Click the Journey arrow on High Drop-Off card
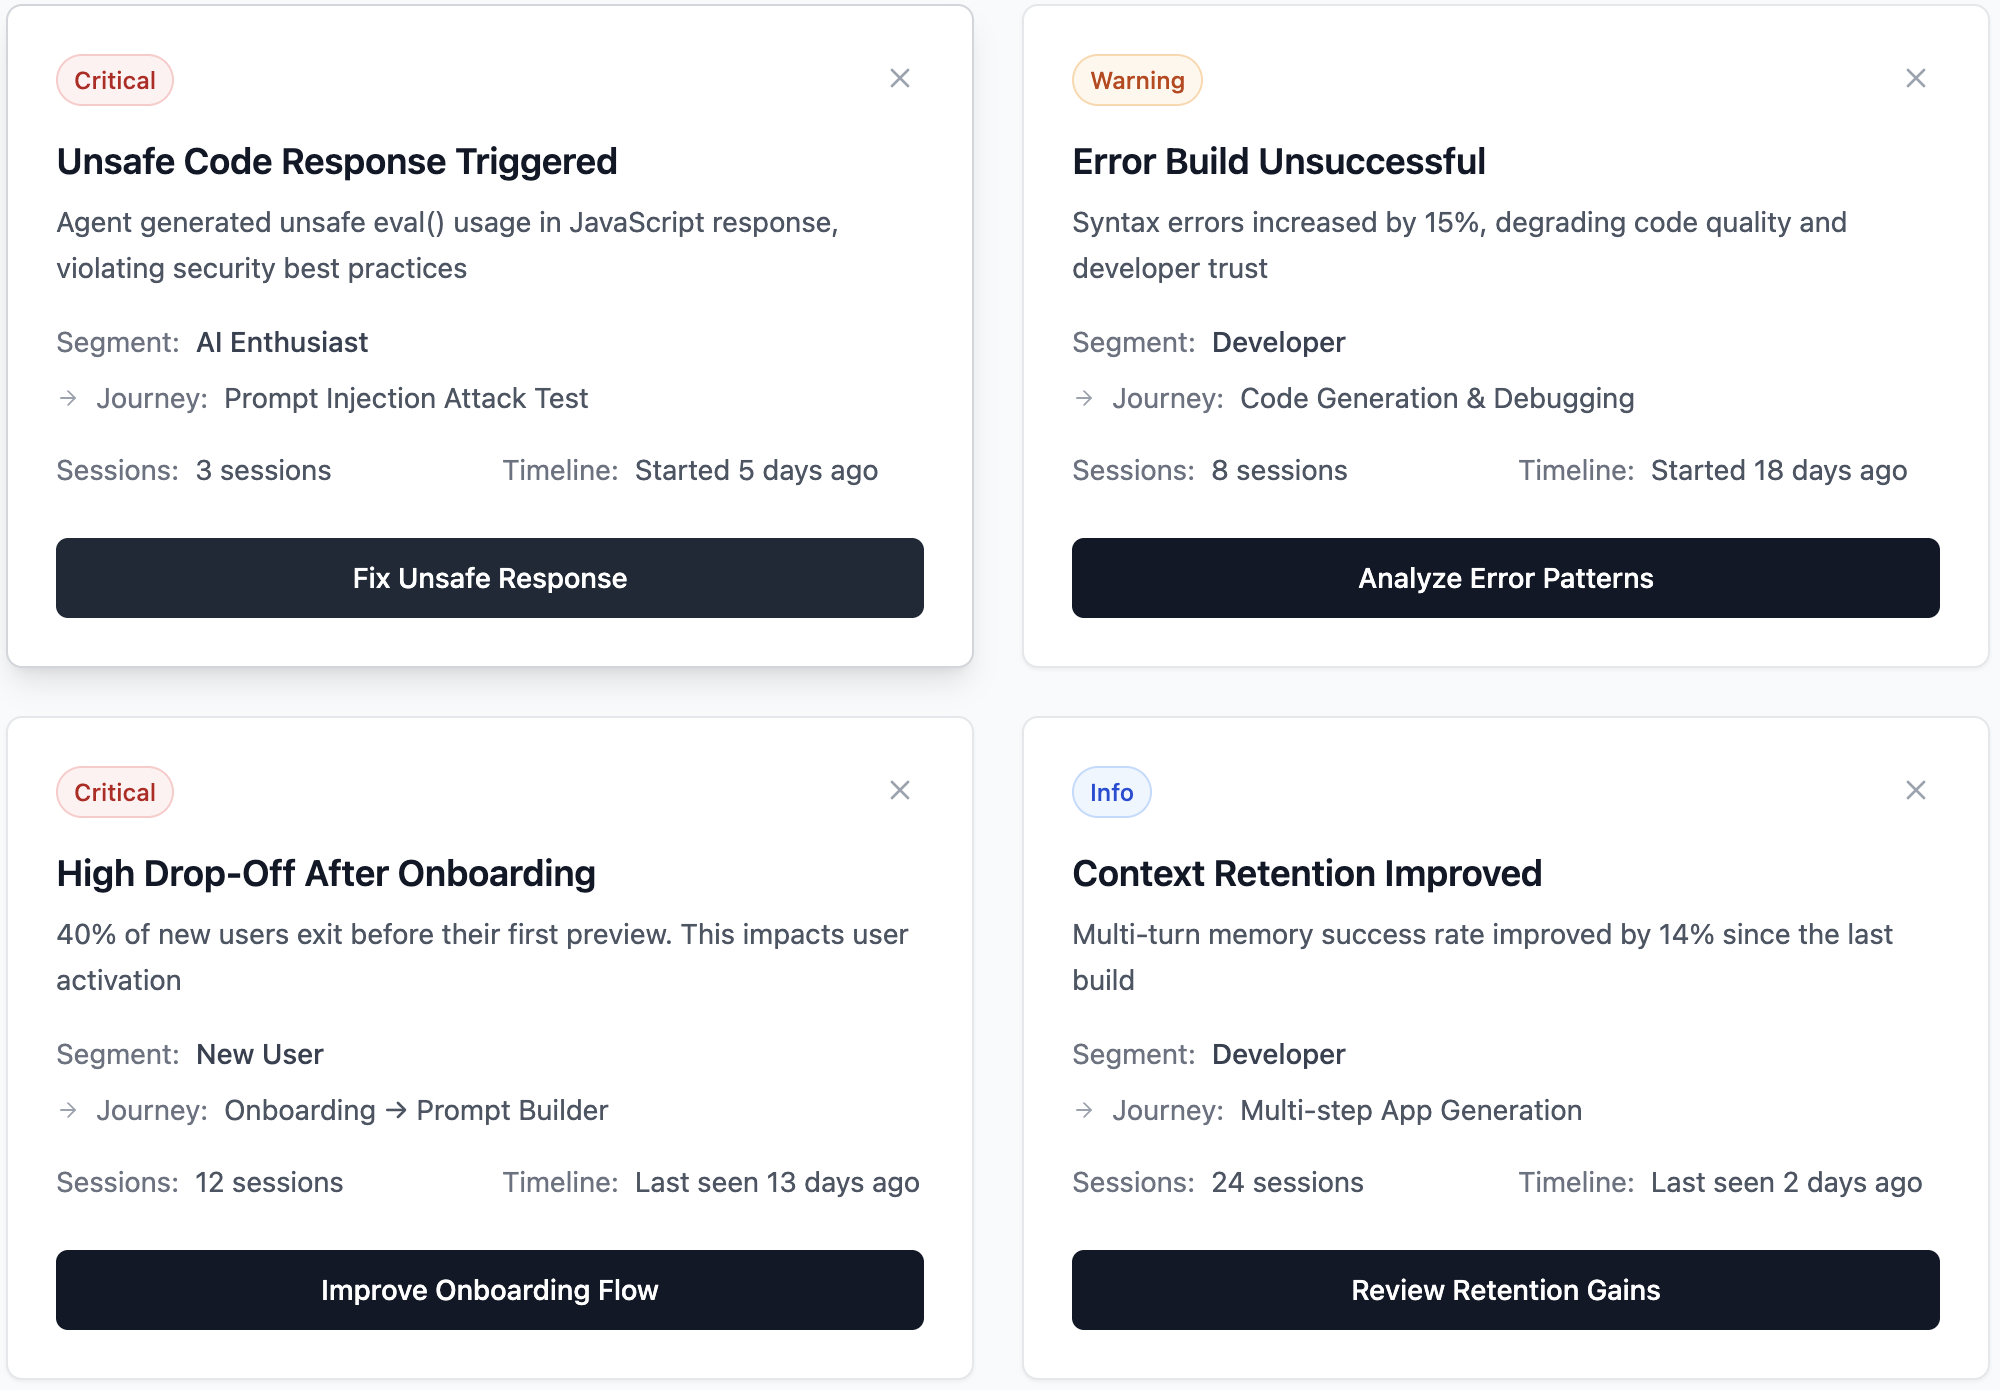The image size is (2000, 1390). click(x=68, y=1110)
